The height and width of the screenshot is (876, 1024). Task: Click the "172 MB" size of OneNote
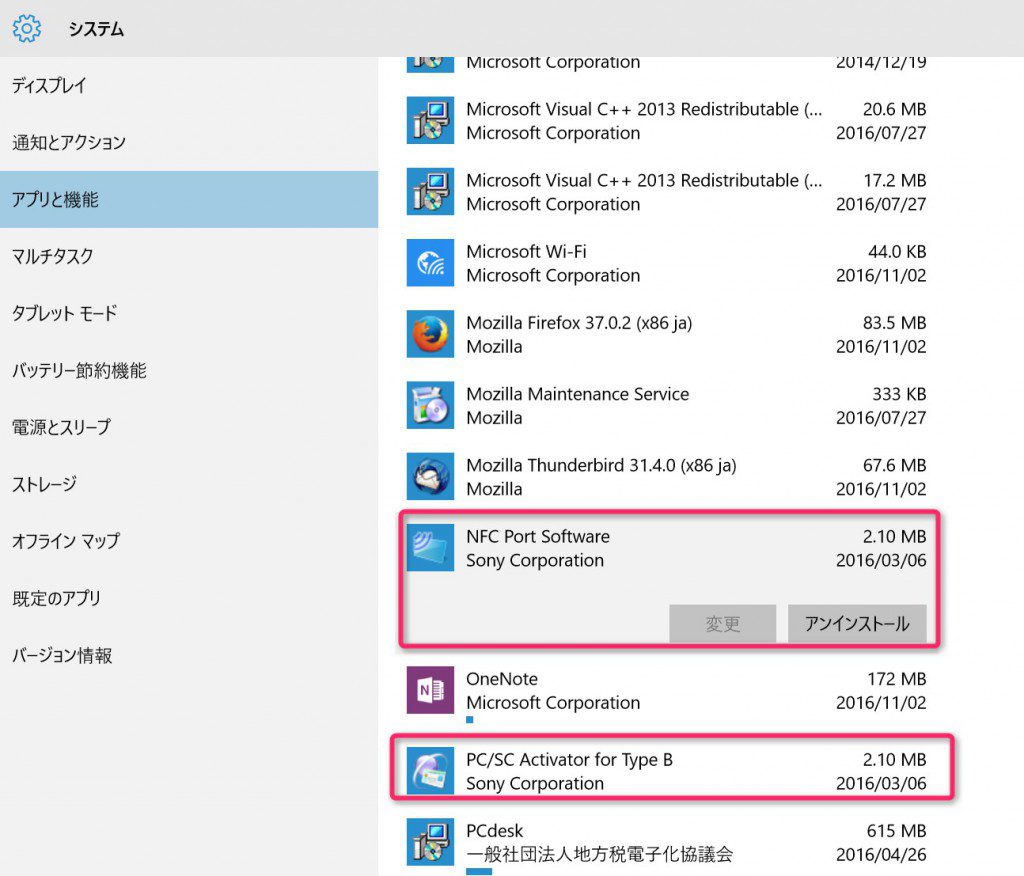pos(897,679)
